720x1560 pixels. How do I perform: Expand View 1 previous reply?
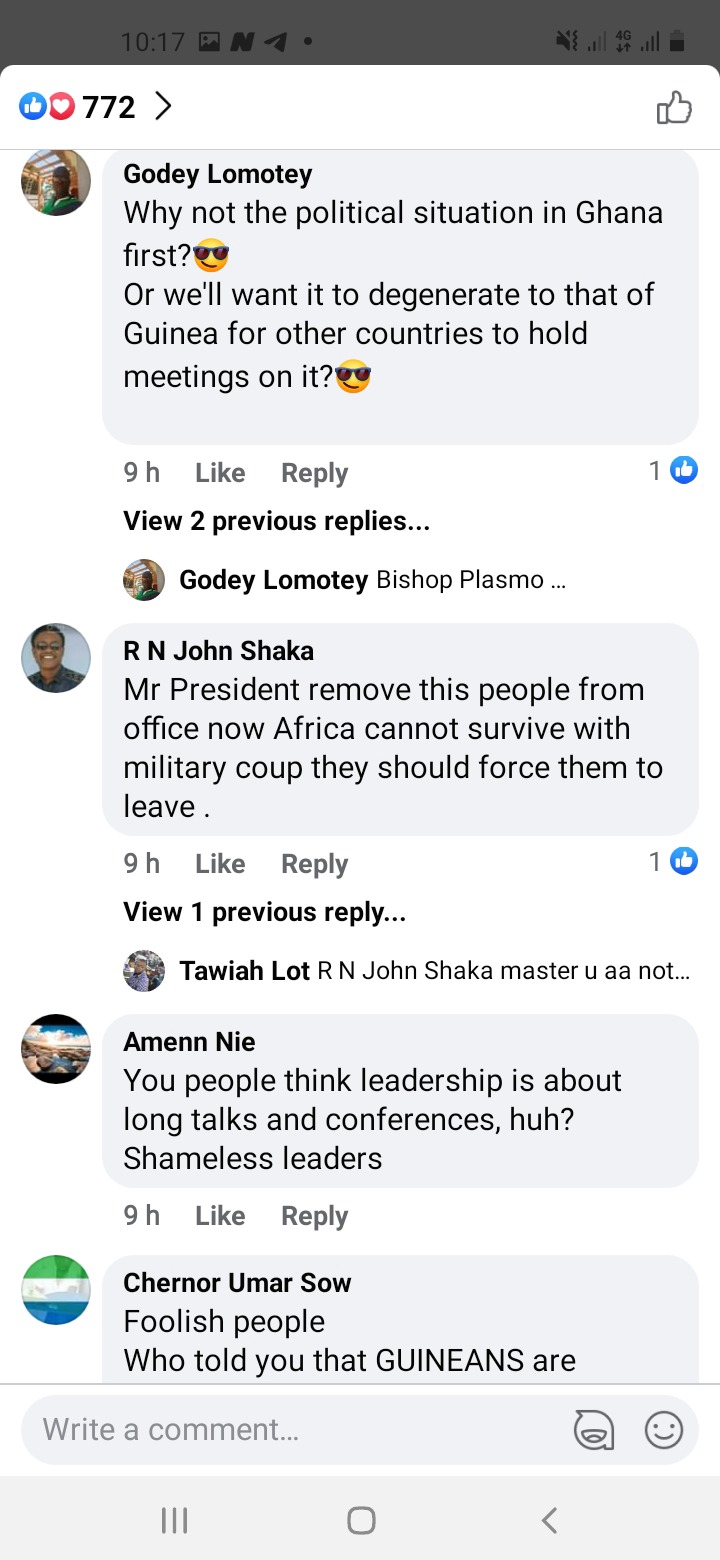pos(264,912)
